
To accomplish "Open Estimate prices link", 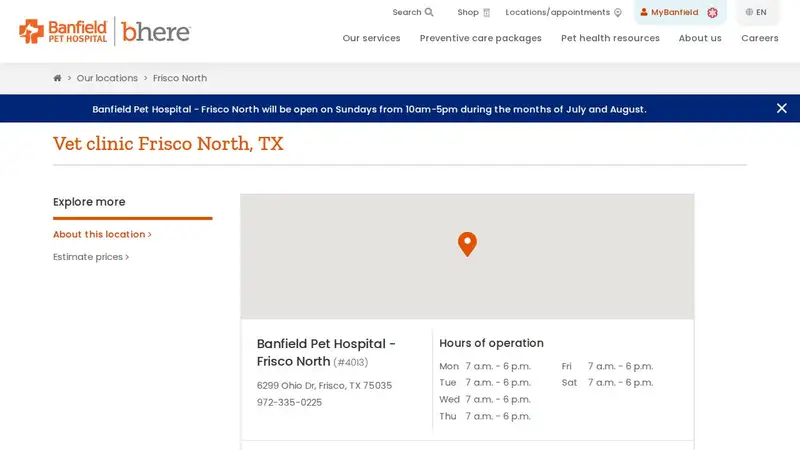I will tap(91, 257).
